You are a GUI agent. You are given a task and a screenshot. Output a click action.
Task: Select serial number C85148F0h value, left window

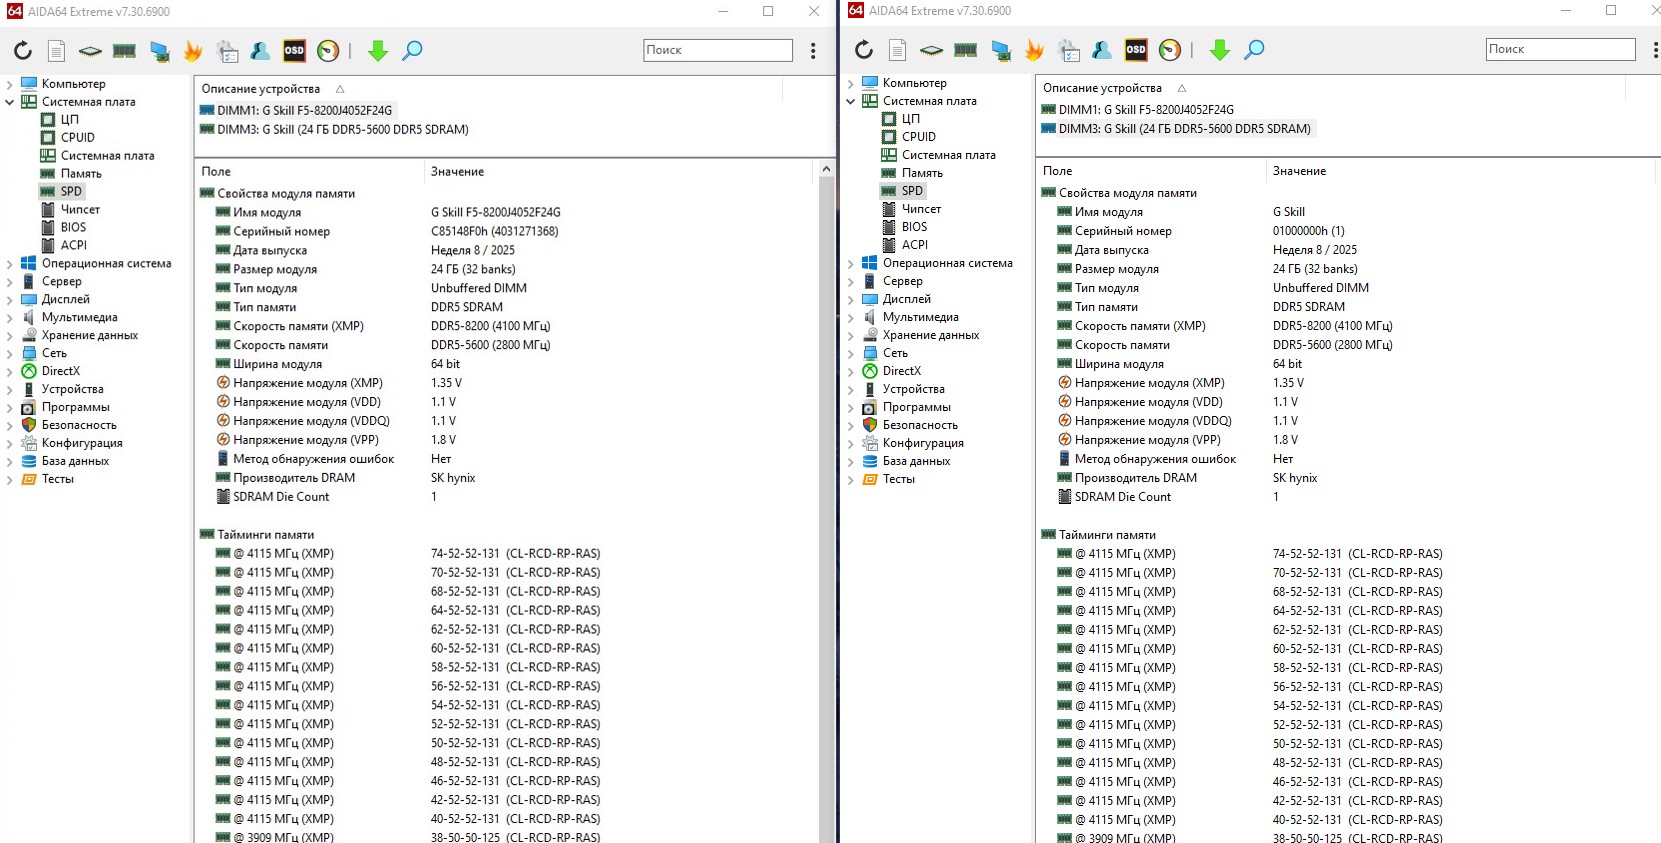point(494,232)
